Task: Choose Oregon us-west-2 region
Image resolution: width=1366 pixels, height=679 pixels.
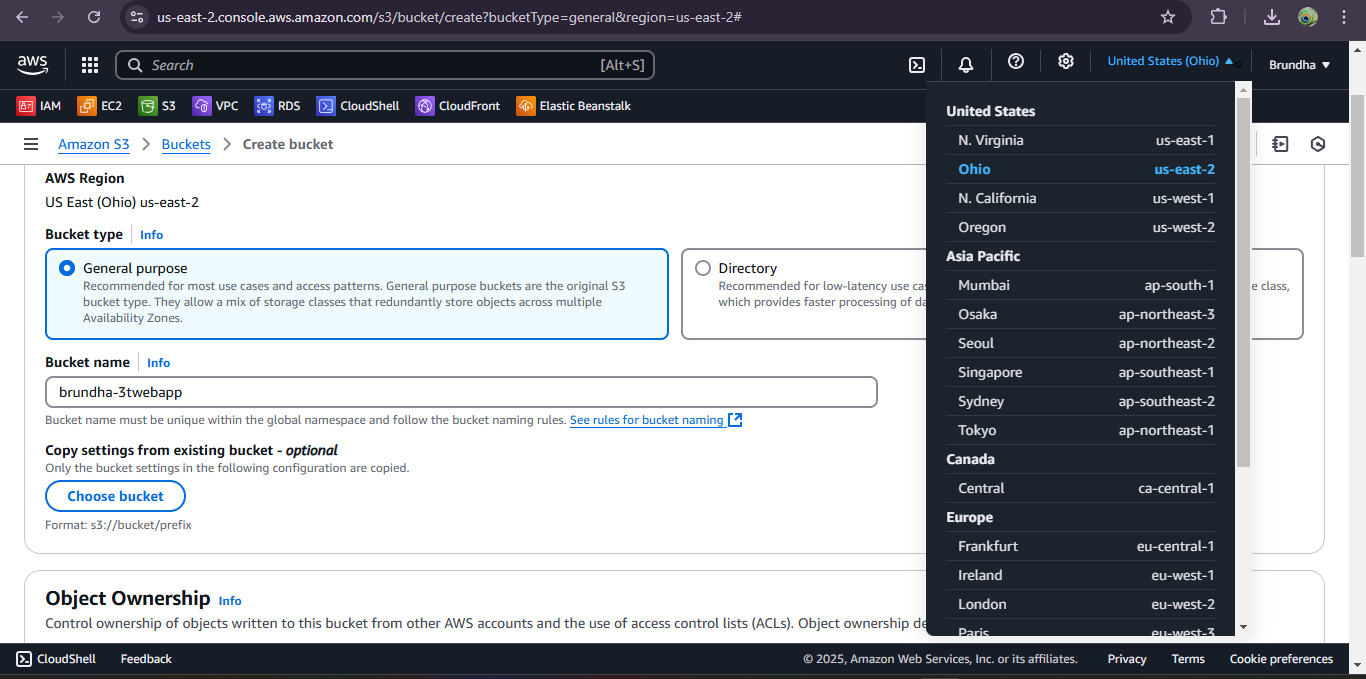Action: (x=1086, y=227)
